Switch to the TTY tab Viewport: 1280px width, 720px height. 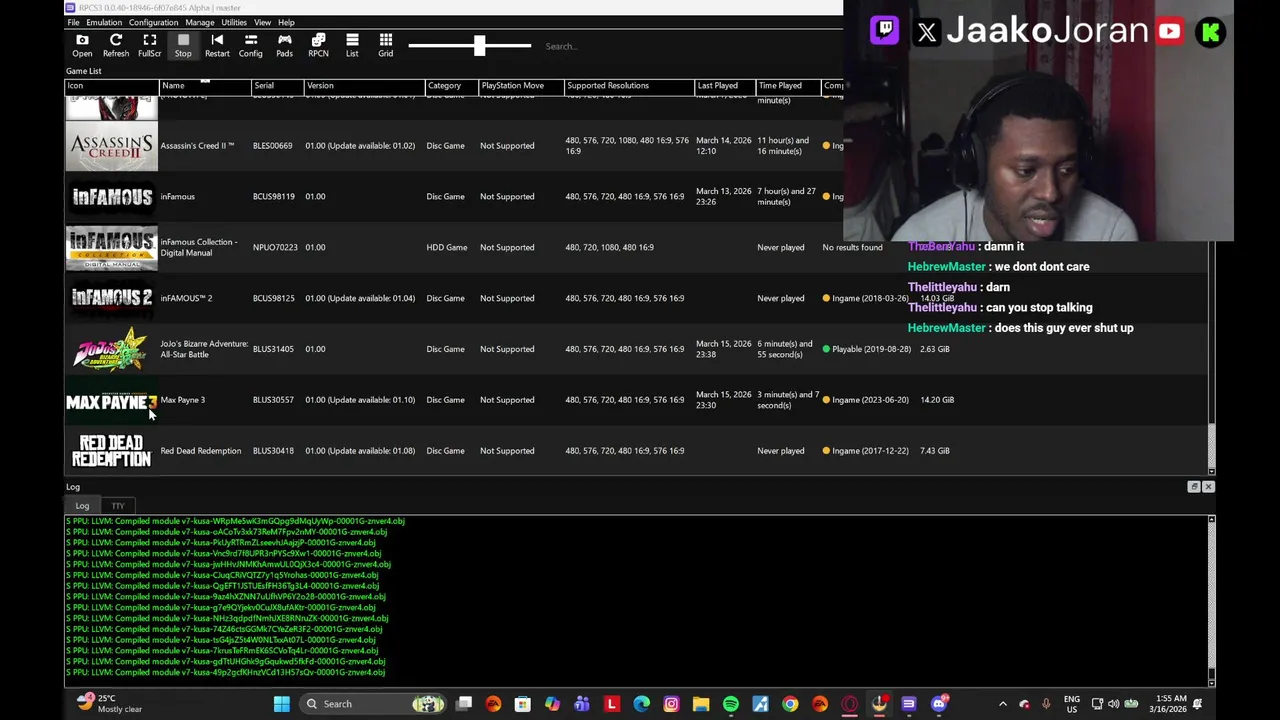point(118,506)
